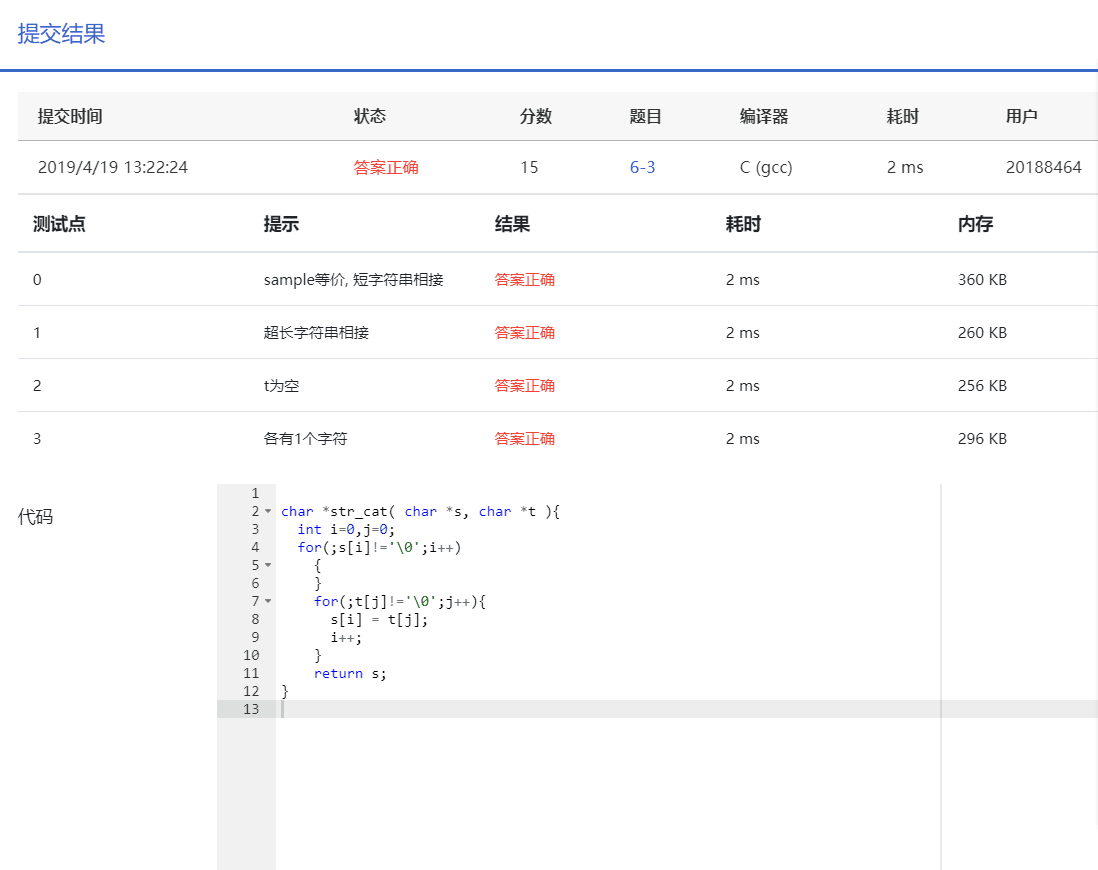The image size is (1098, 870).
Task: Click the 内存 column header
Action: pos(975,224)
